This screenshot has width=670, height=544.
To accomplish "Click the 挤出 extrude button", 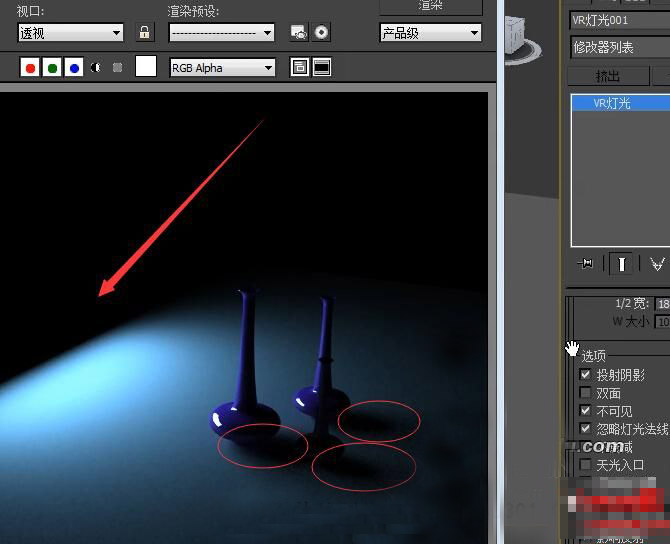I will point(608,76).
